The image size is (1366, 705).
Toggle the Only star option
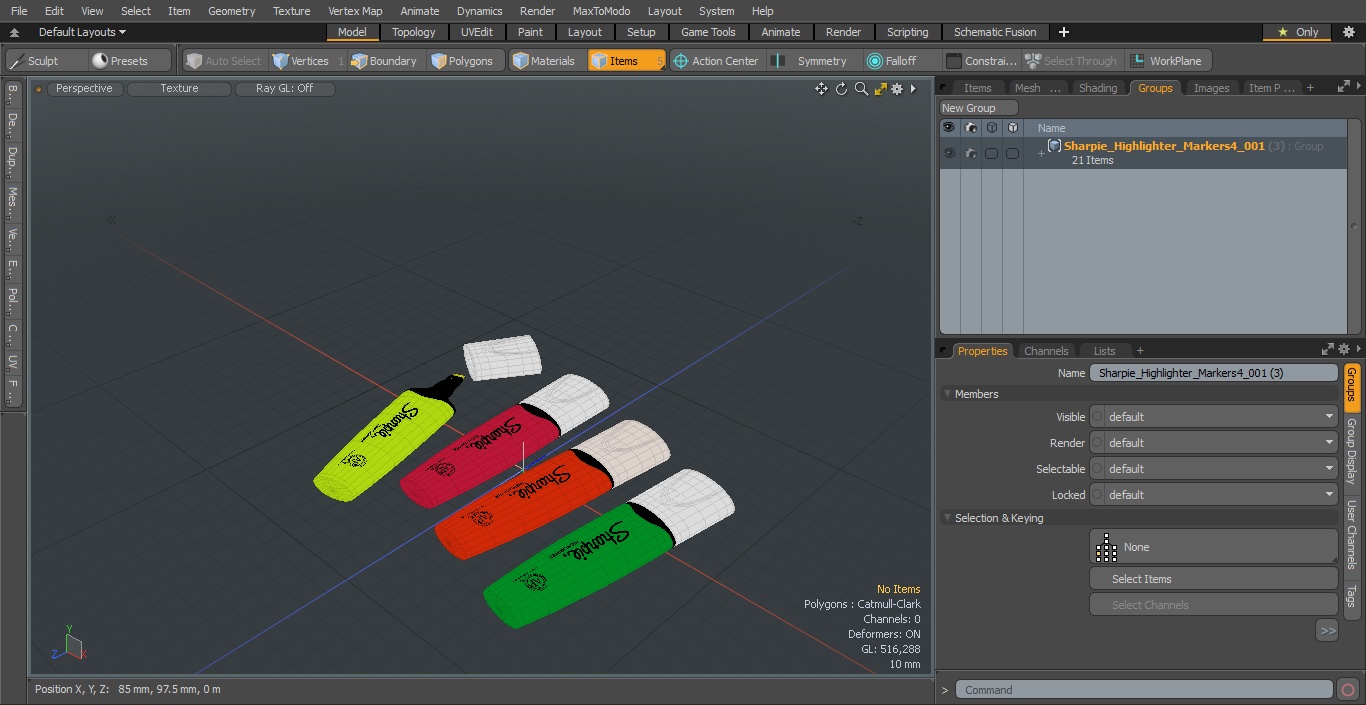point(1296,32)
